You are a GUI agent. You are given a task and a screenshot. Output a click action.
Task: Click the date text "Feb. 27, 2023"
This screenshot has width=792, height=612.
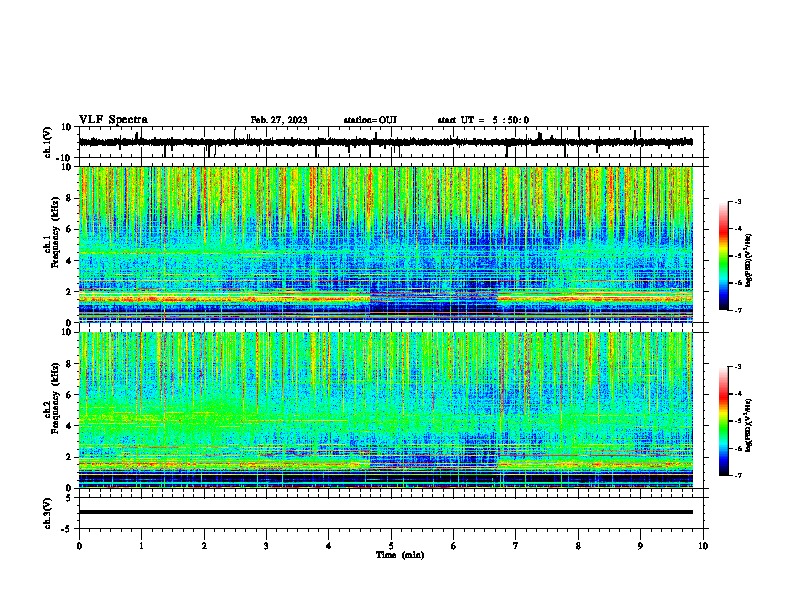pyautogui.click(x=279, y=120)
